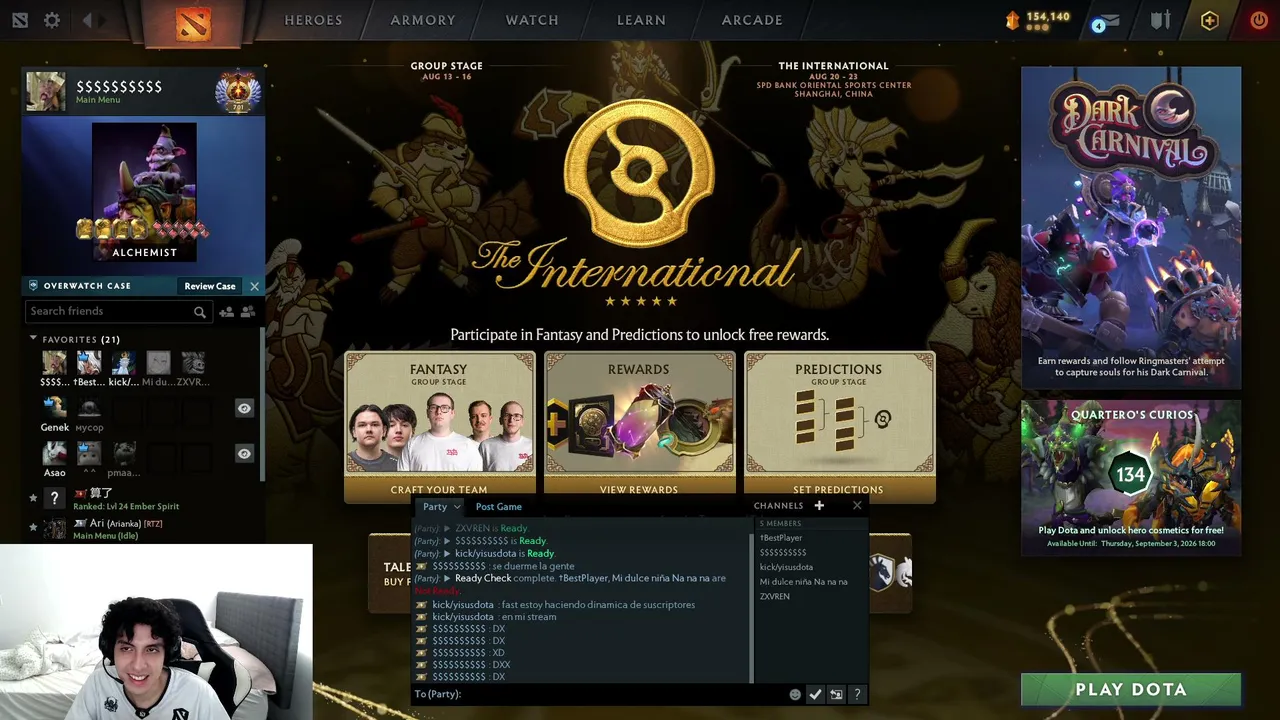Toggle the eye icon on Genek's row

tap(244, 408)
